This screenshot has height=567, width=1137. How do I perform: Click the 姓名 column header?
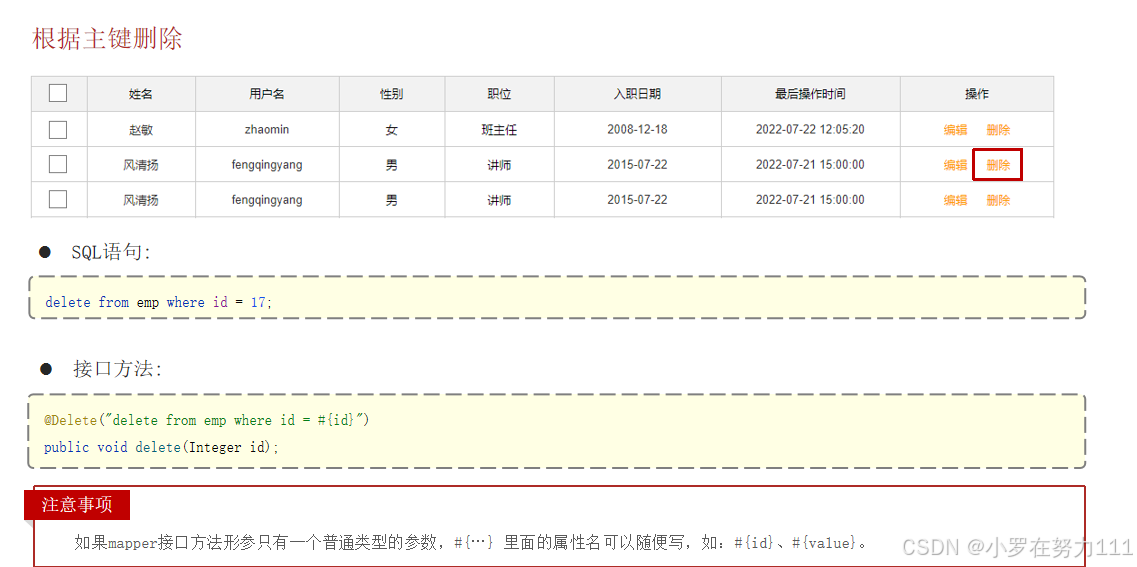tap(141, 94)
